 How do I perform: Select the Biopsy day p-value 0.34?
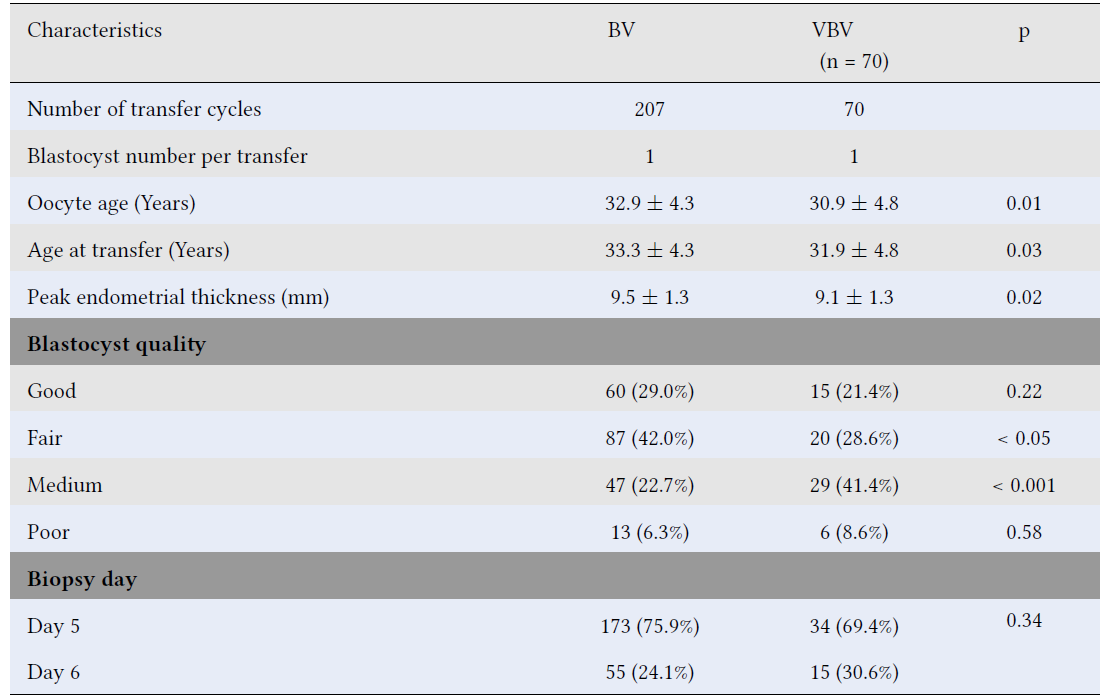[x=1024, y=621]
